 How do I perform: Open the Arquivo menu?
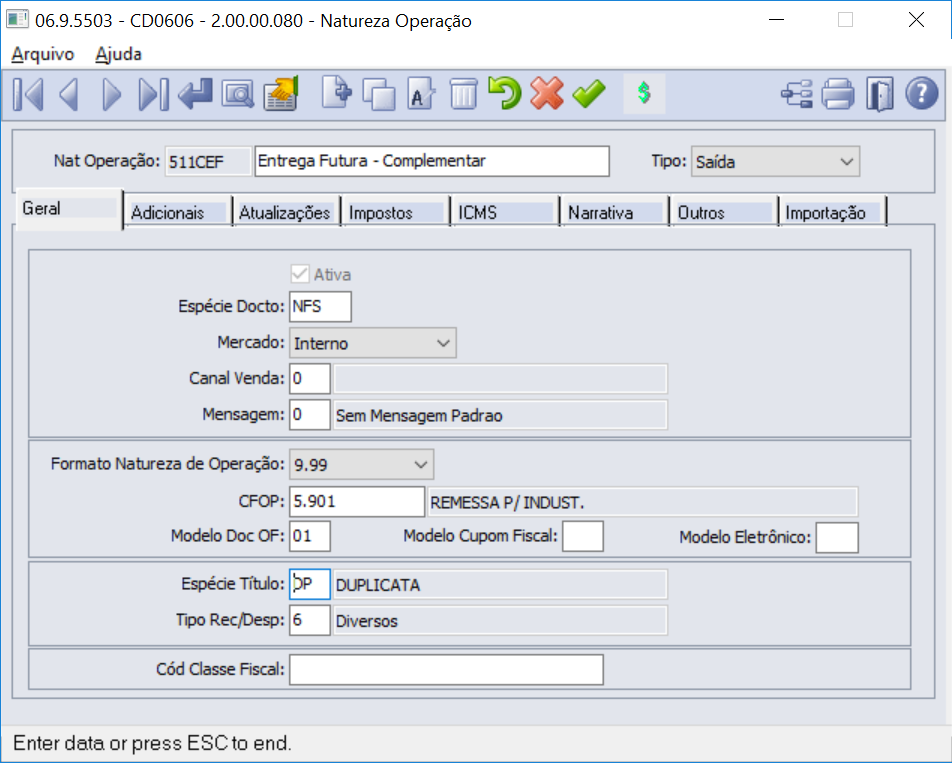[x=42, y=54]
